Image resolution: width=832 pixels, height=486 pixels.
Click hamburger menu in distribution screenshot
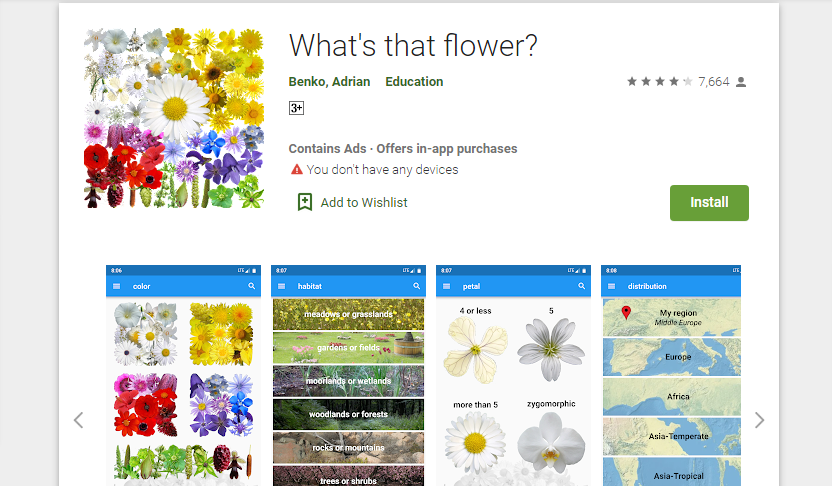click(x=612, y=286)
